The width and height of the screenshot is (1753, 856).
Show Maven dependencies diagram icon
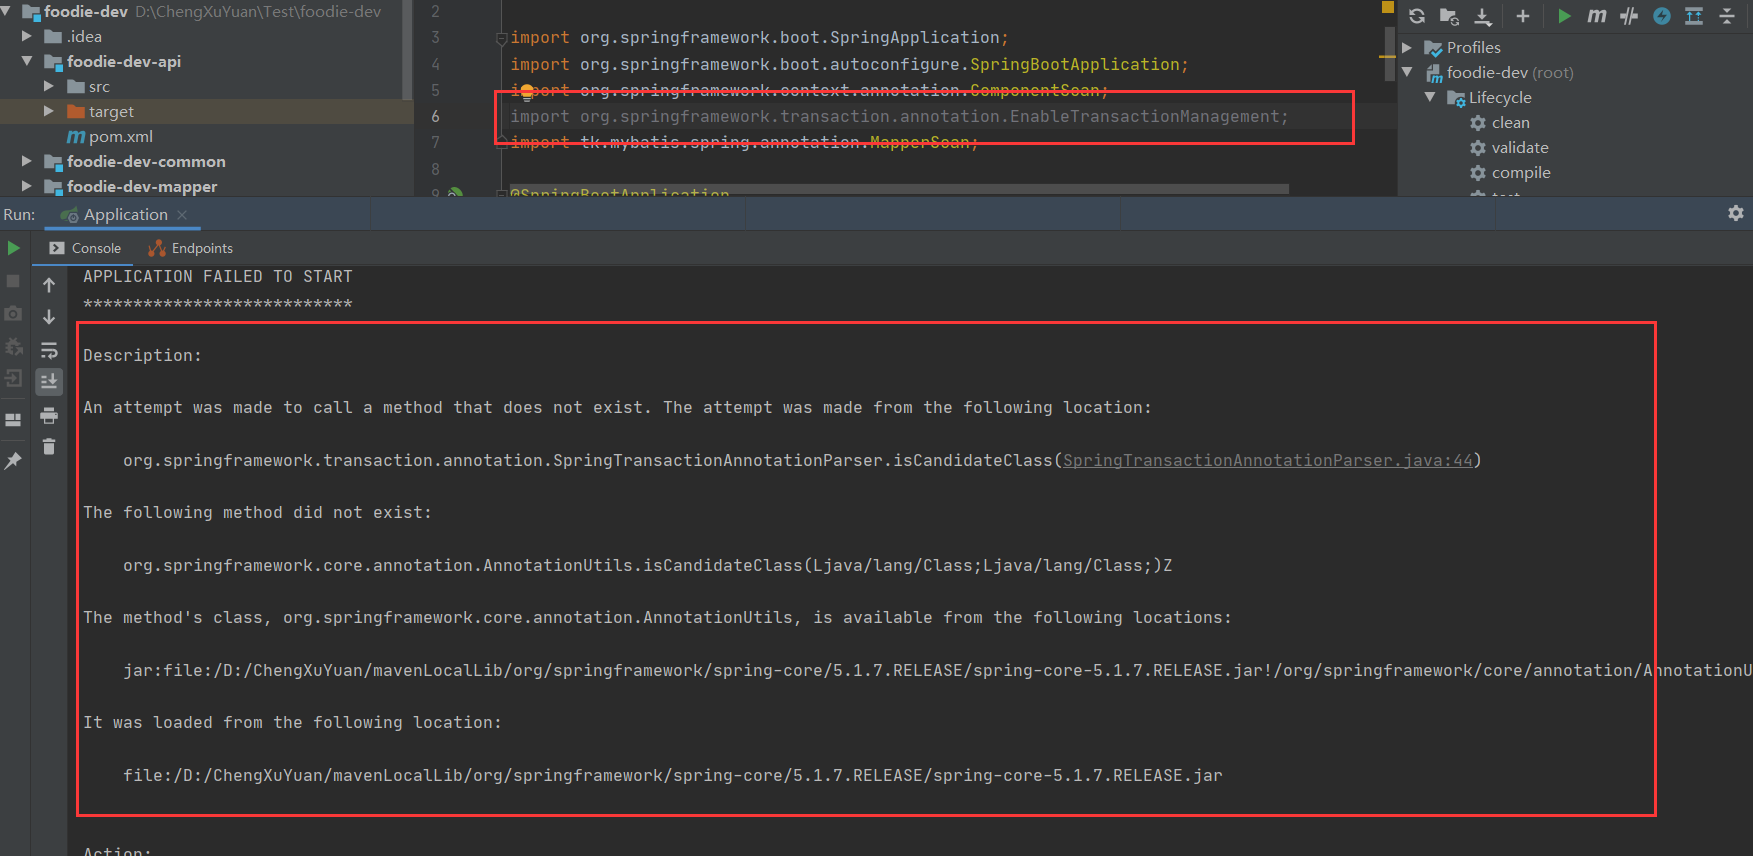[1694, 16]
